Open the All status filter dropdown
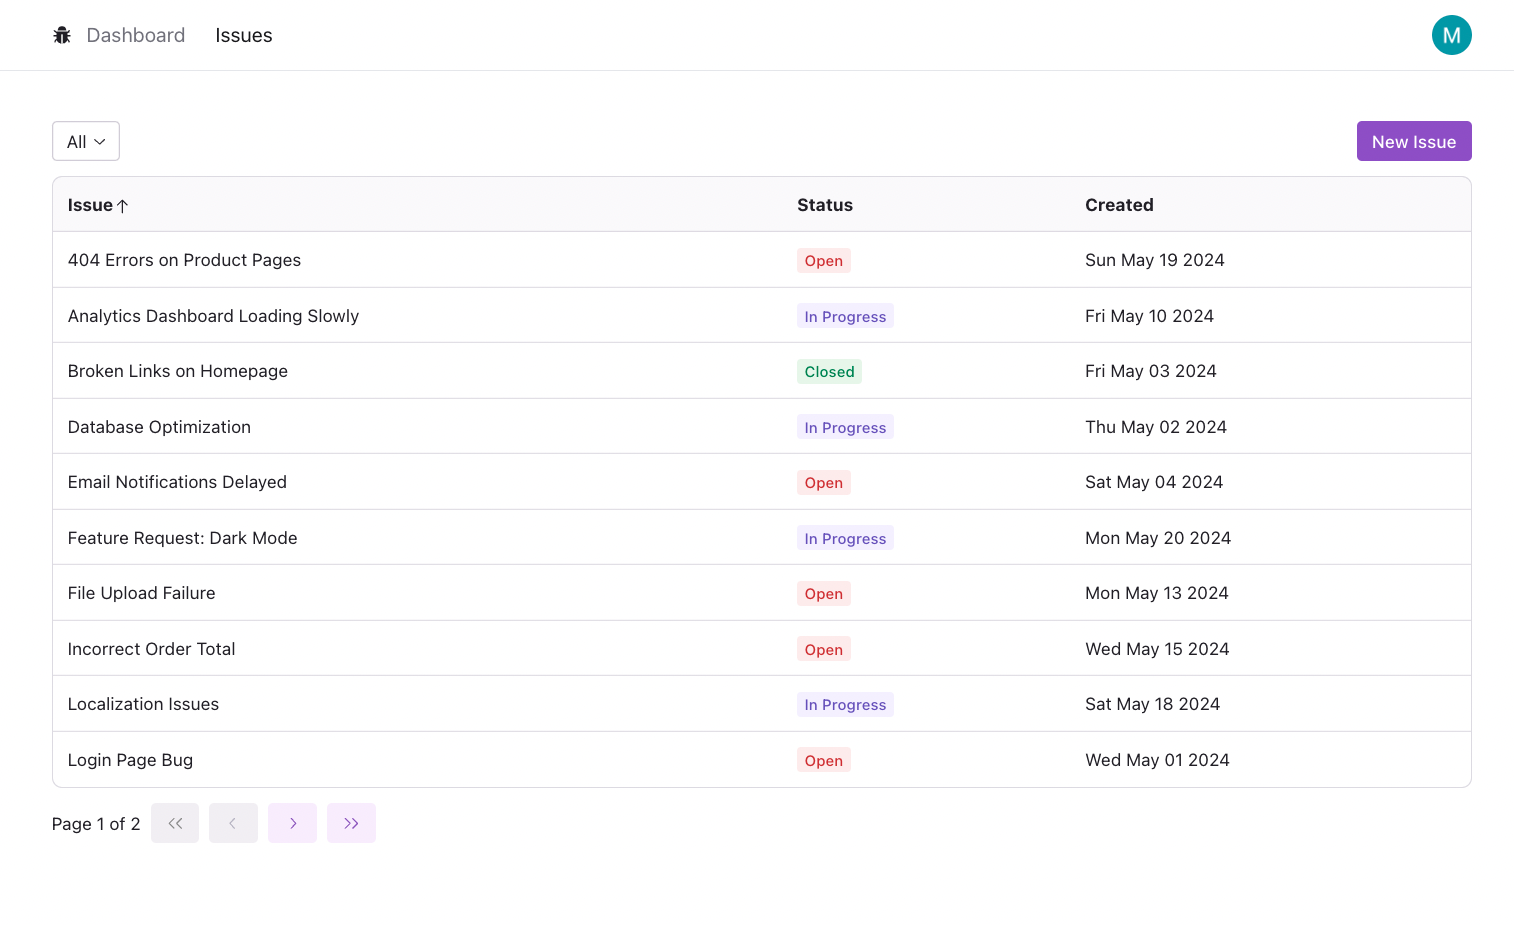The height and width of the screenshot is (925, 1514). (x=86, y=141)
